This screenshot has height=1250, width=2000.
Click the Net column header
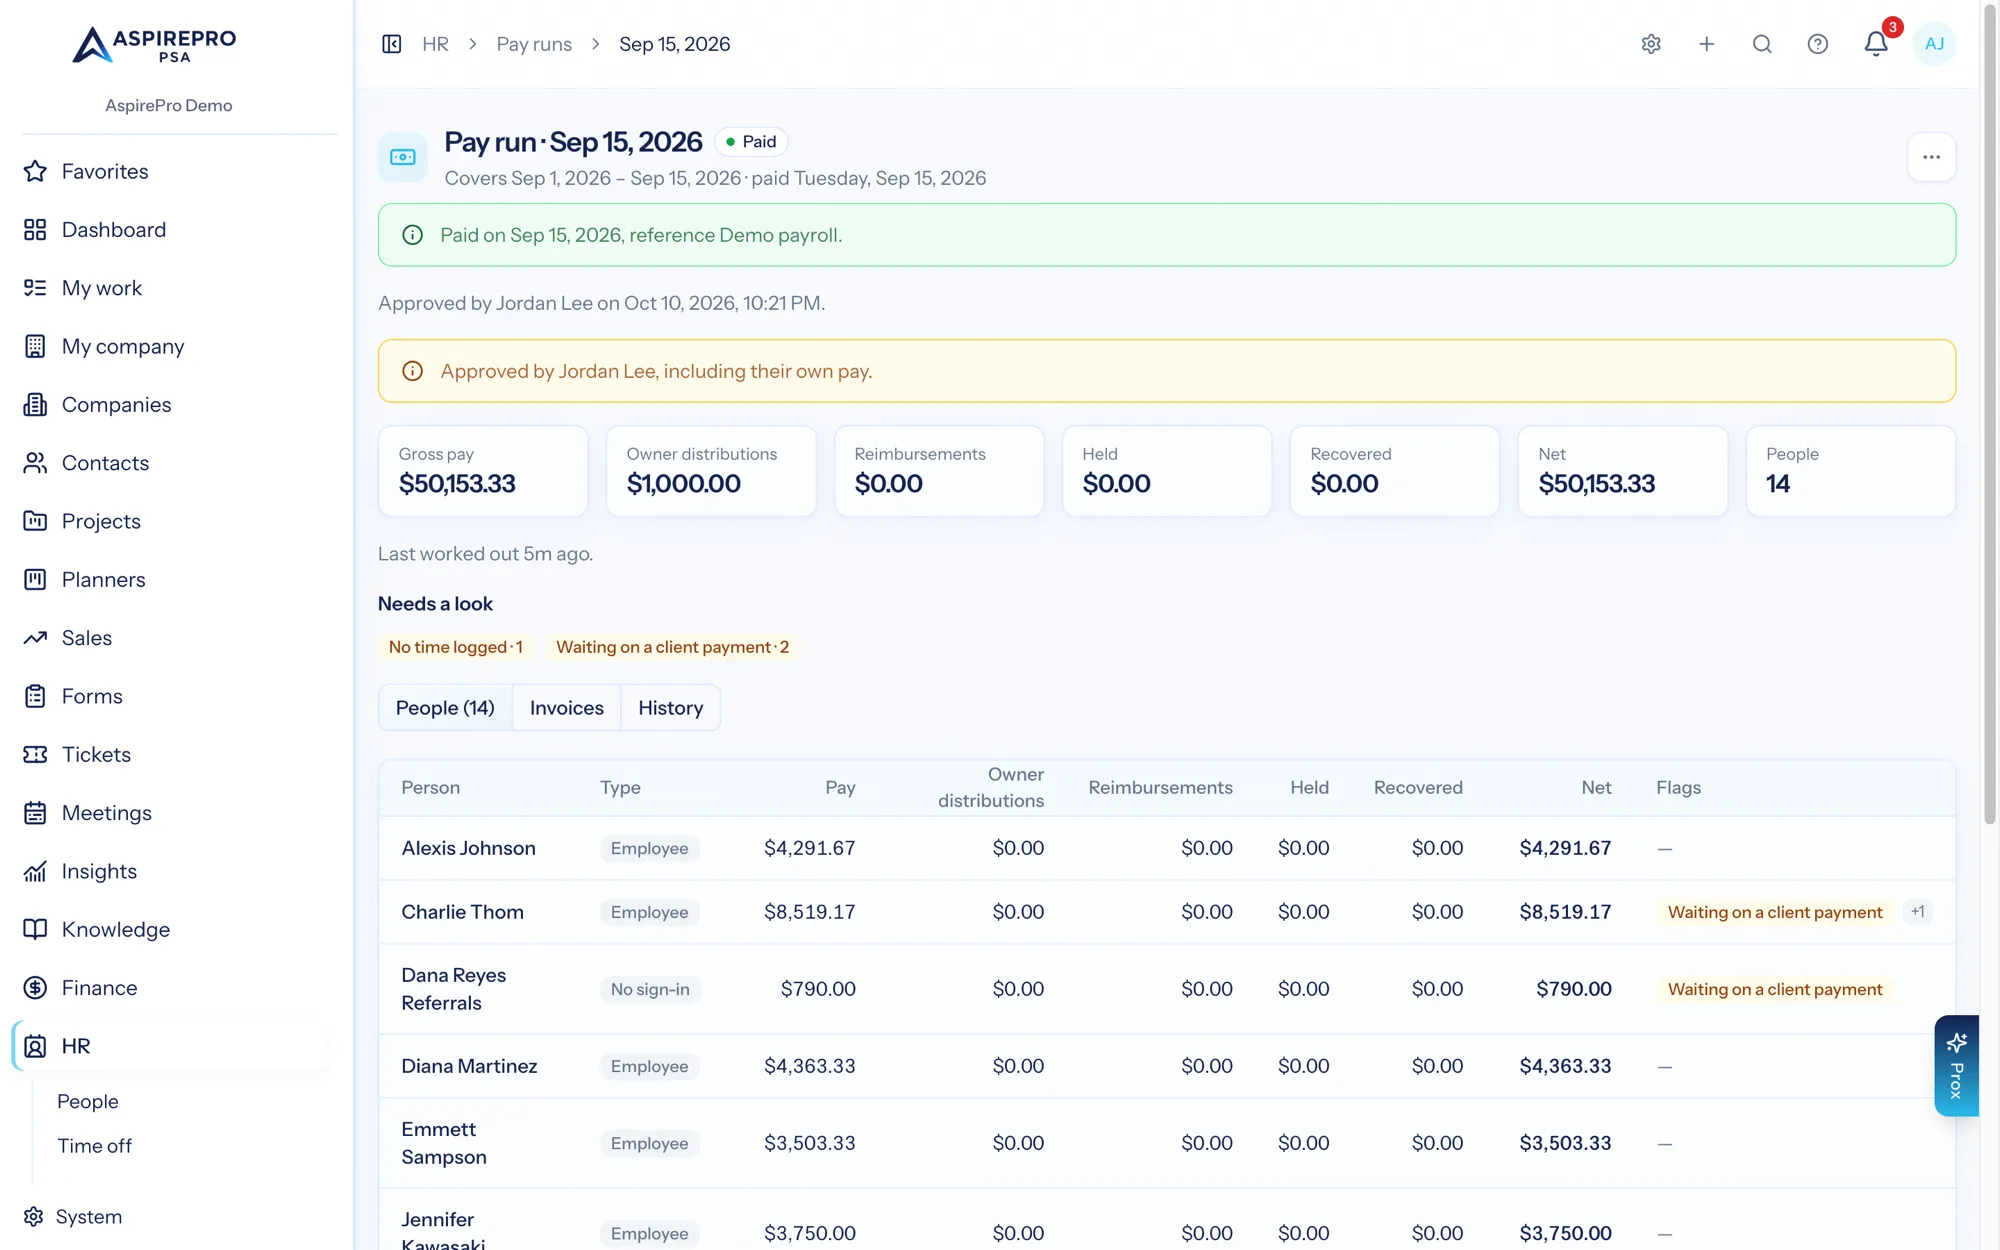1596,788
